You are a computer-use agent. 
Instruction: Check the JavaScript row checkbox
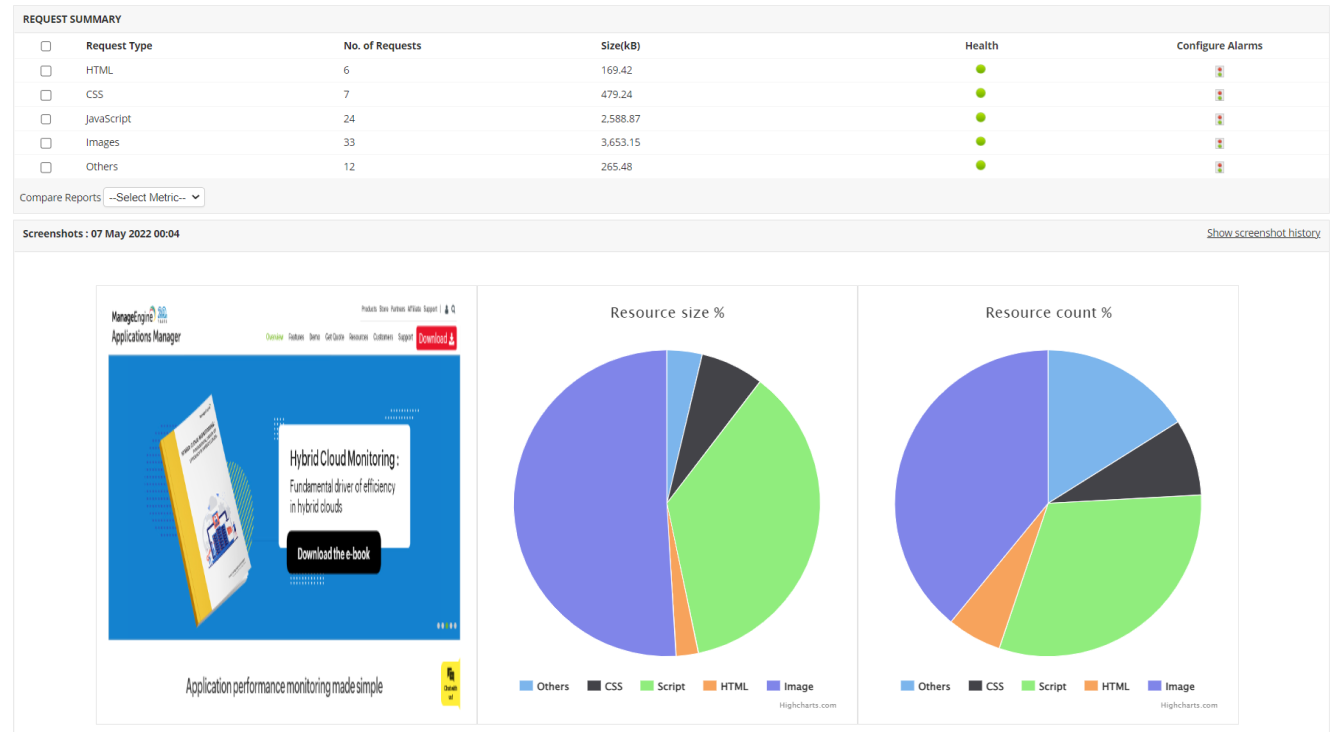point(46,119)
